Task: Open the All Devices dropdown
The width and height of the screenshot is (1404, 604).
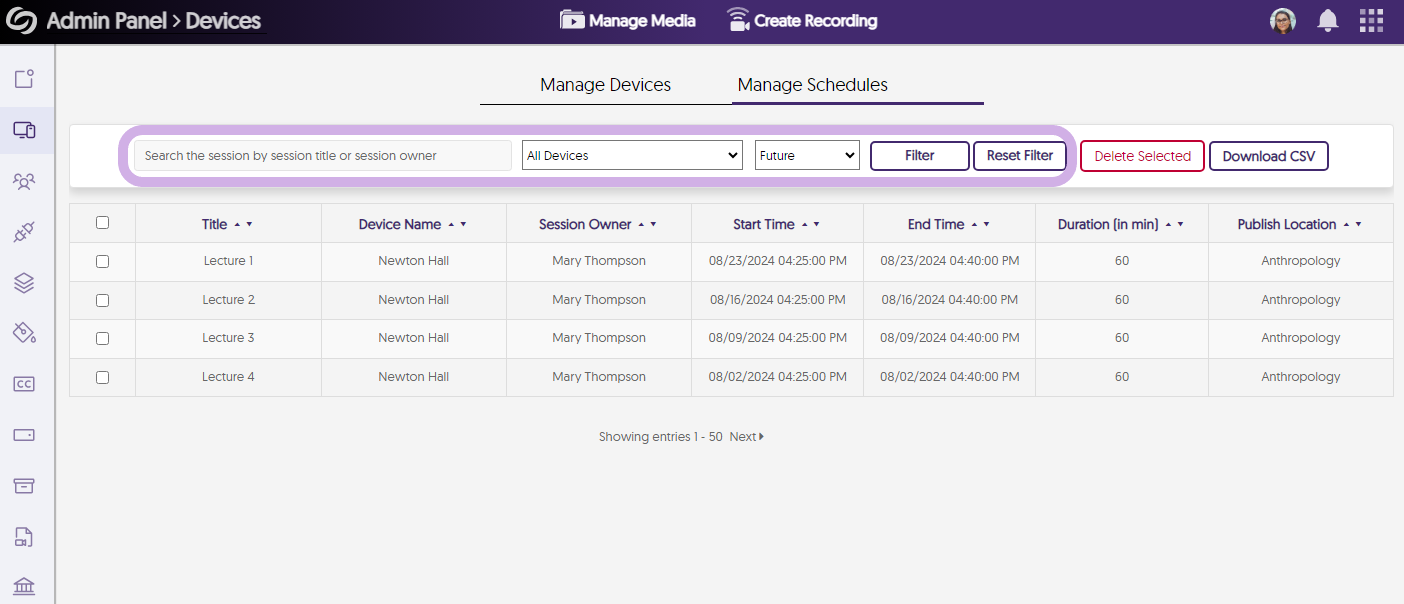Action: [632, 156]
